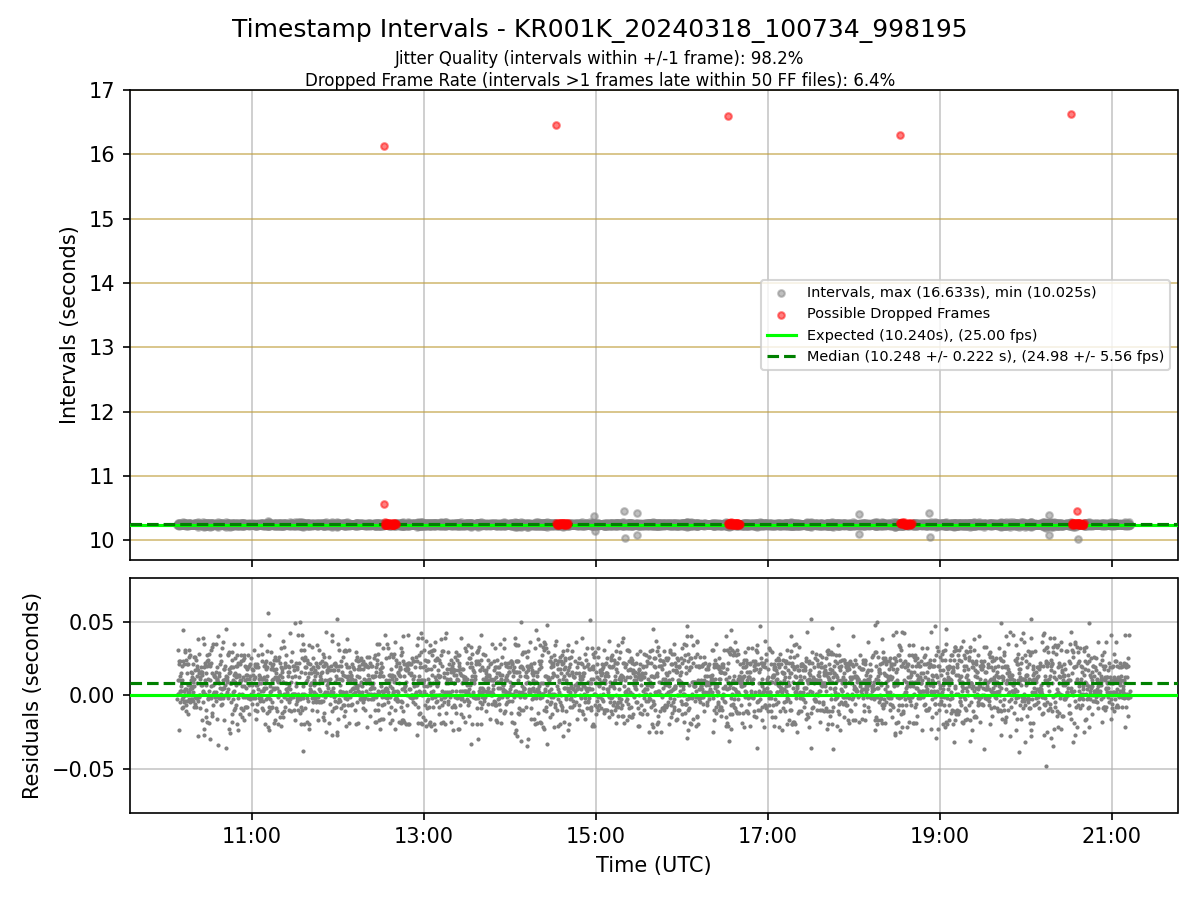Click the -0.05 tick label on residuals axis
This screenshot has height=900, width=1200.
(87, 769)
